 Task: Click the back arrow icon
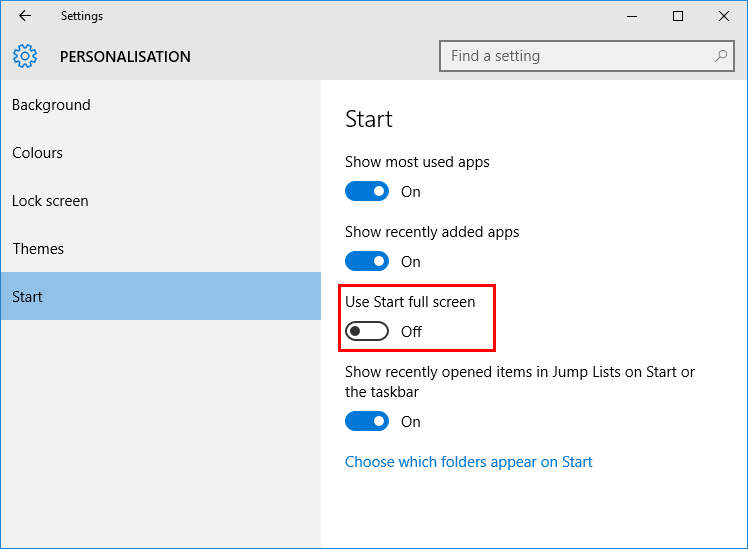click(x=25, y=16)
